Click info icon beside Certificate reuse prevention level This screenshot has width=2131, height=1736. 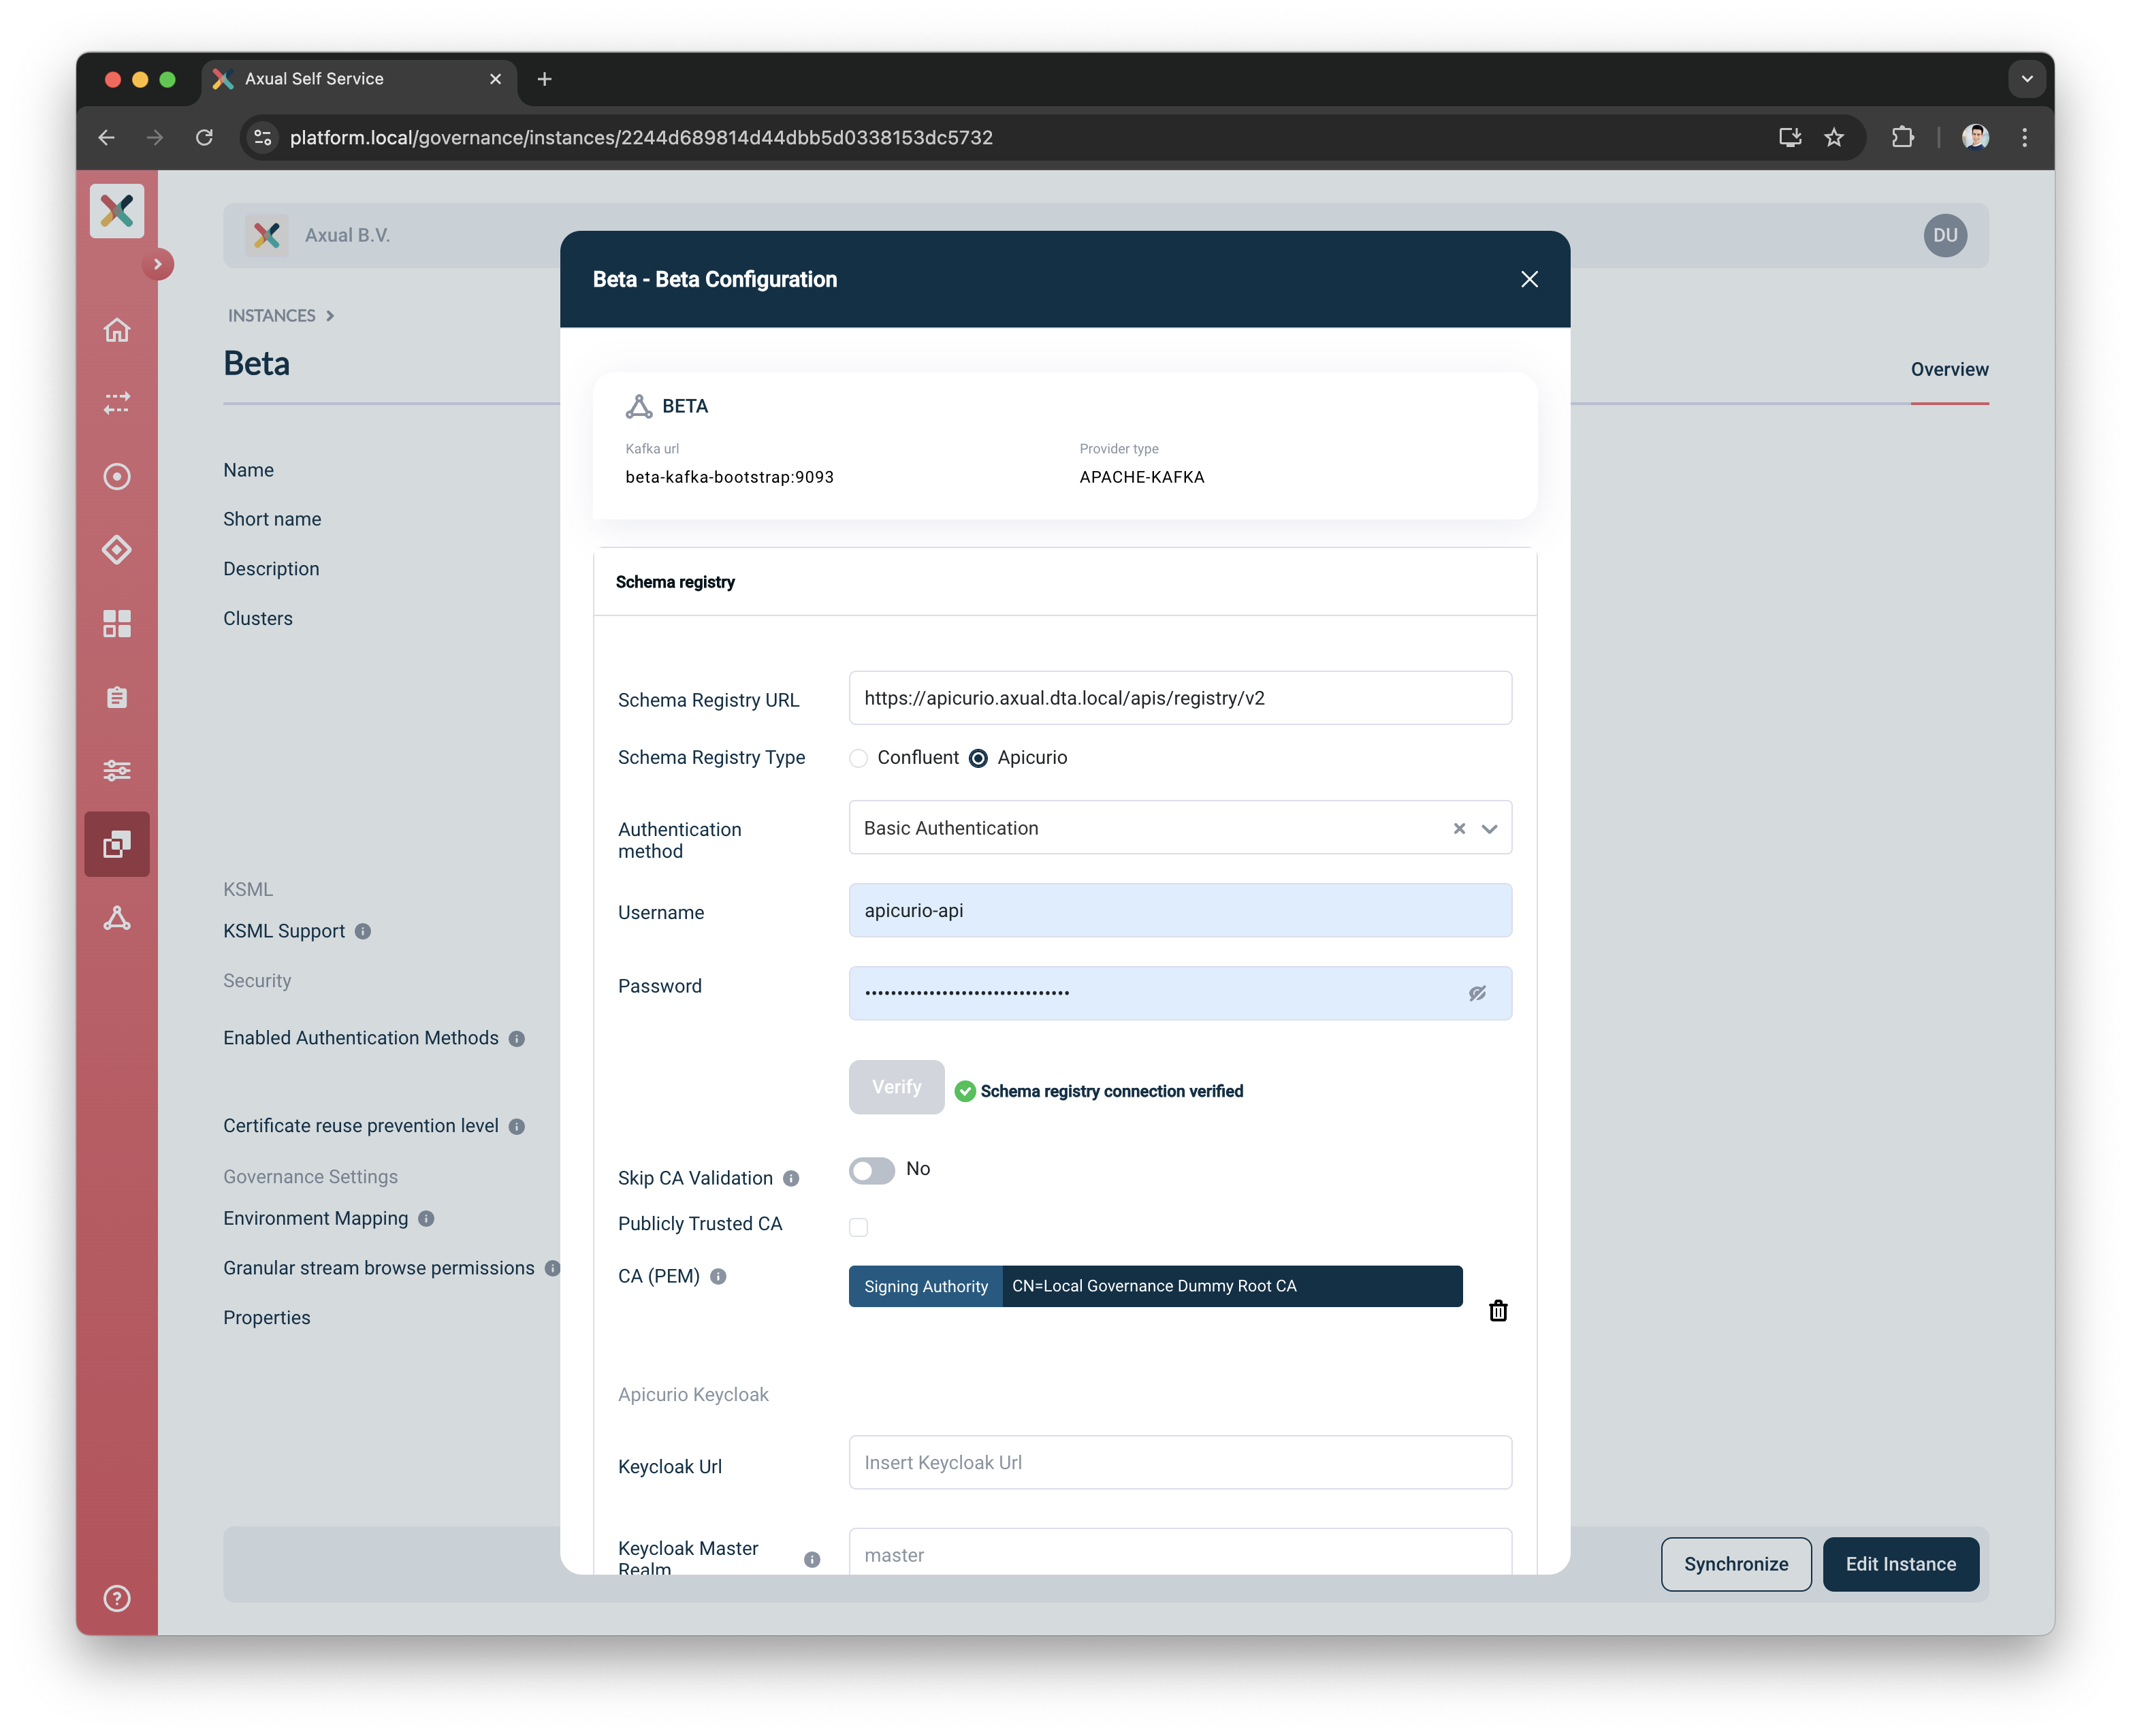[x=516, y=1126]
